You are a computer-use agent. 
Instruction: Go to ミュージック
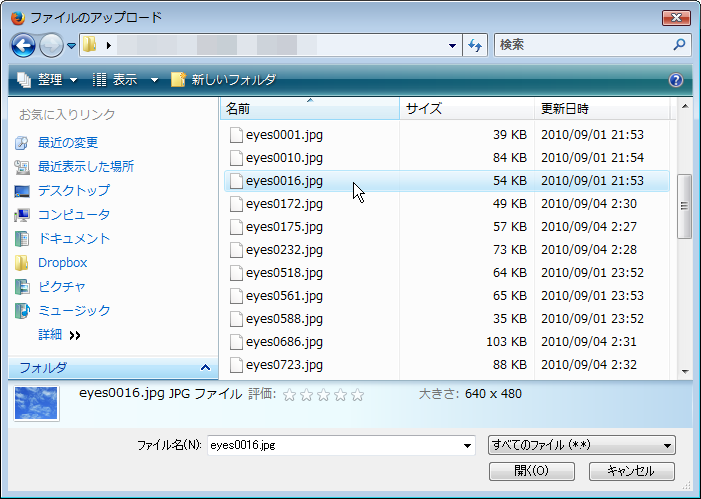[x=74, y=310]
